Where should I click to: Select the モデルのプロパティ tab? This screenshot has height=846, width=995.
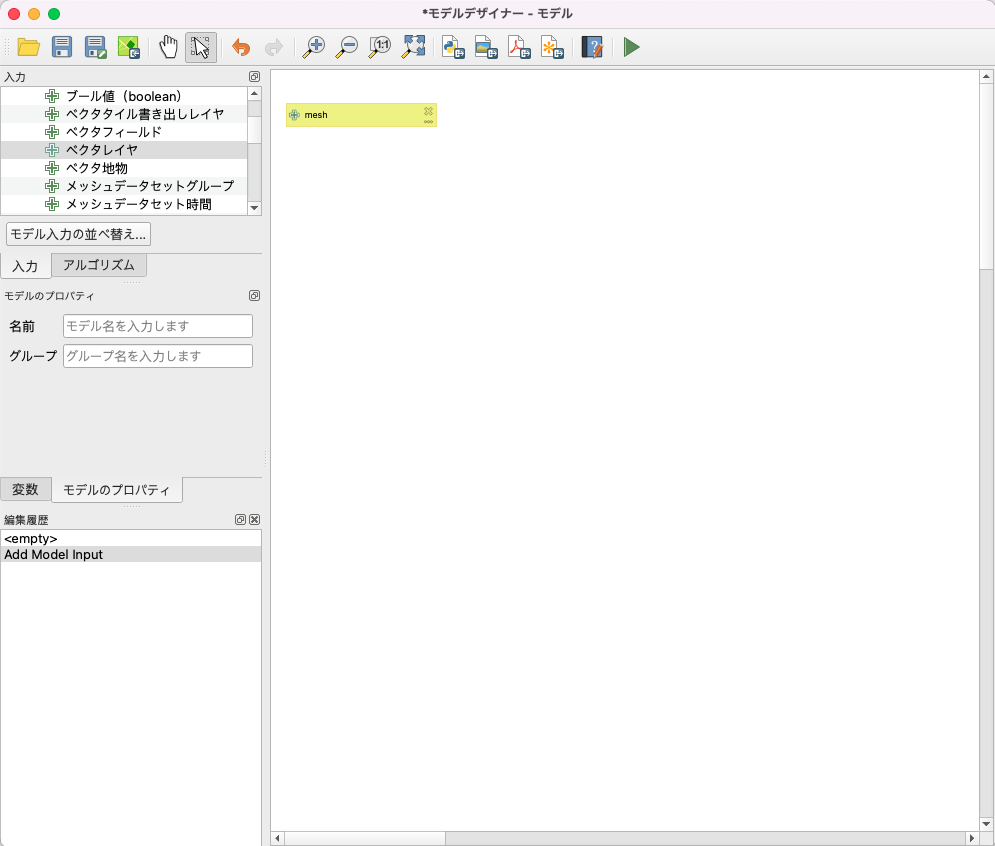117,490
